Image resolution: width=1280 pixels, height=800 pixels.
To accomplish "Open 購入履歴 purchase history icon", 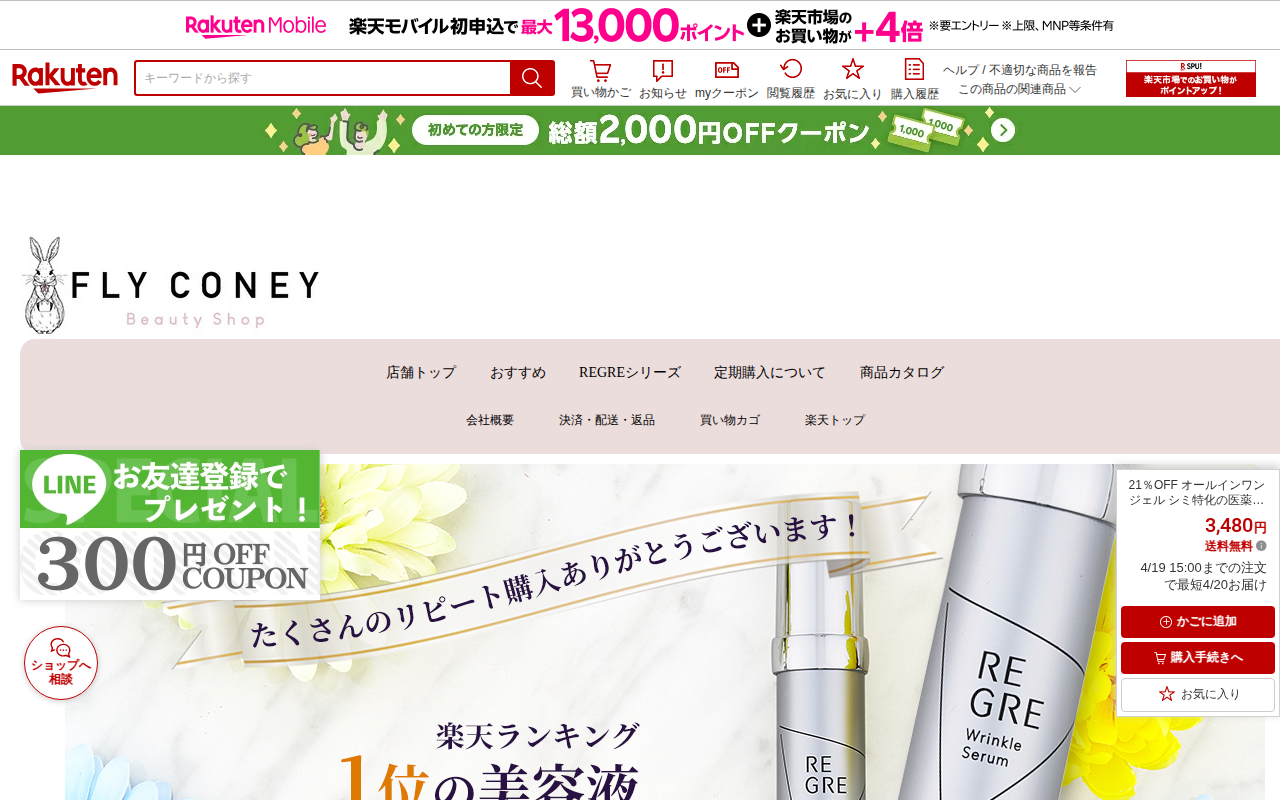I will tap(914, 78).
